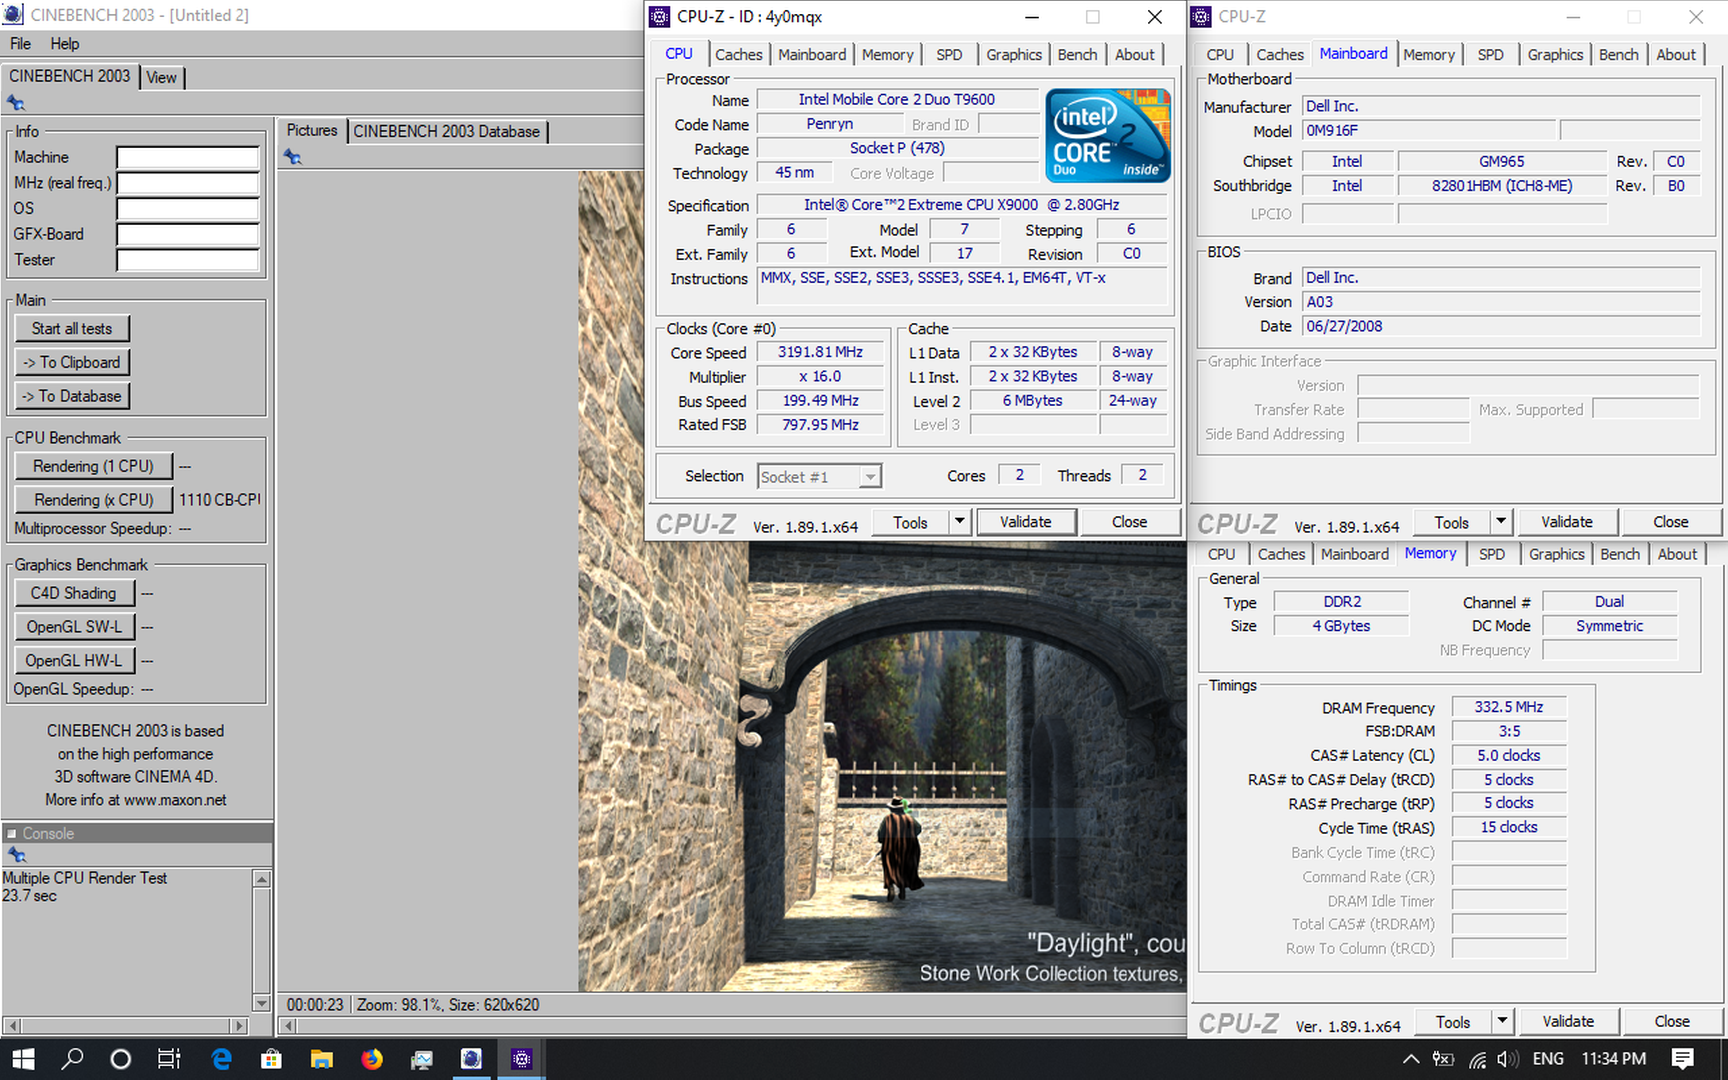Viewport: 1728px width, 1080px height.
Task: Click Console scrollbar up arrow
Action: tap(262, 879)
